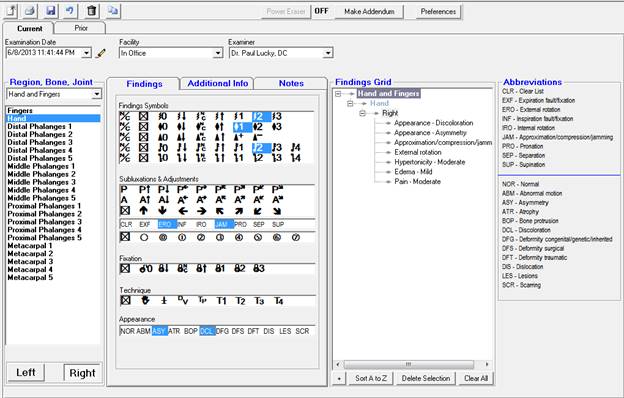Image resolution: width=624 pixels, height=398 pixels.
Task: Select the right arrow subluxation direction symbol
Action: [201, 211]
